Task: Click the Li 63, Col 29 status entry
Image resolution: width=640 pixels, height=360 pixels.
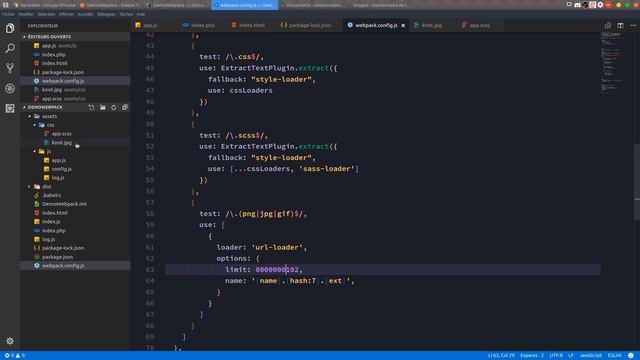Action: click(501, 356)
